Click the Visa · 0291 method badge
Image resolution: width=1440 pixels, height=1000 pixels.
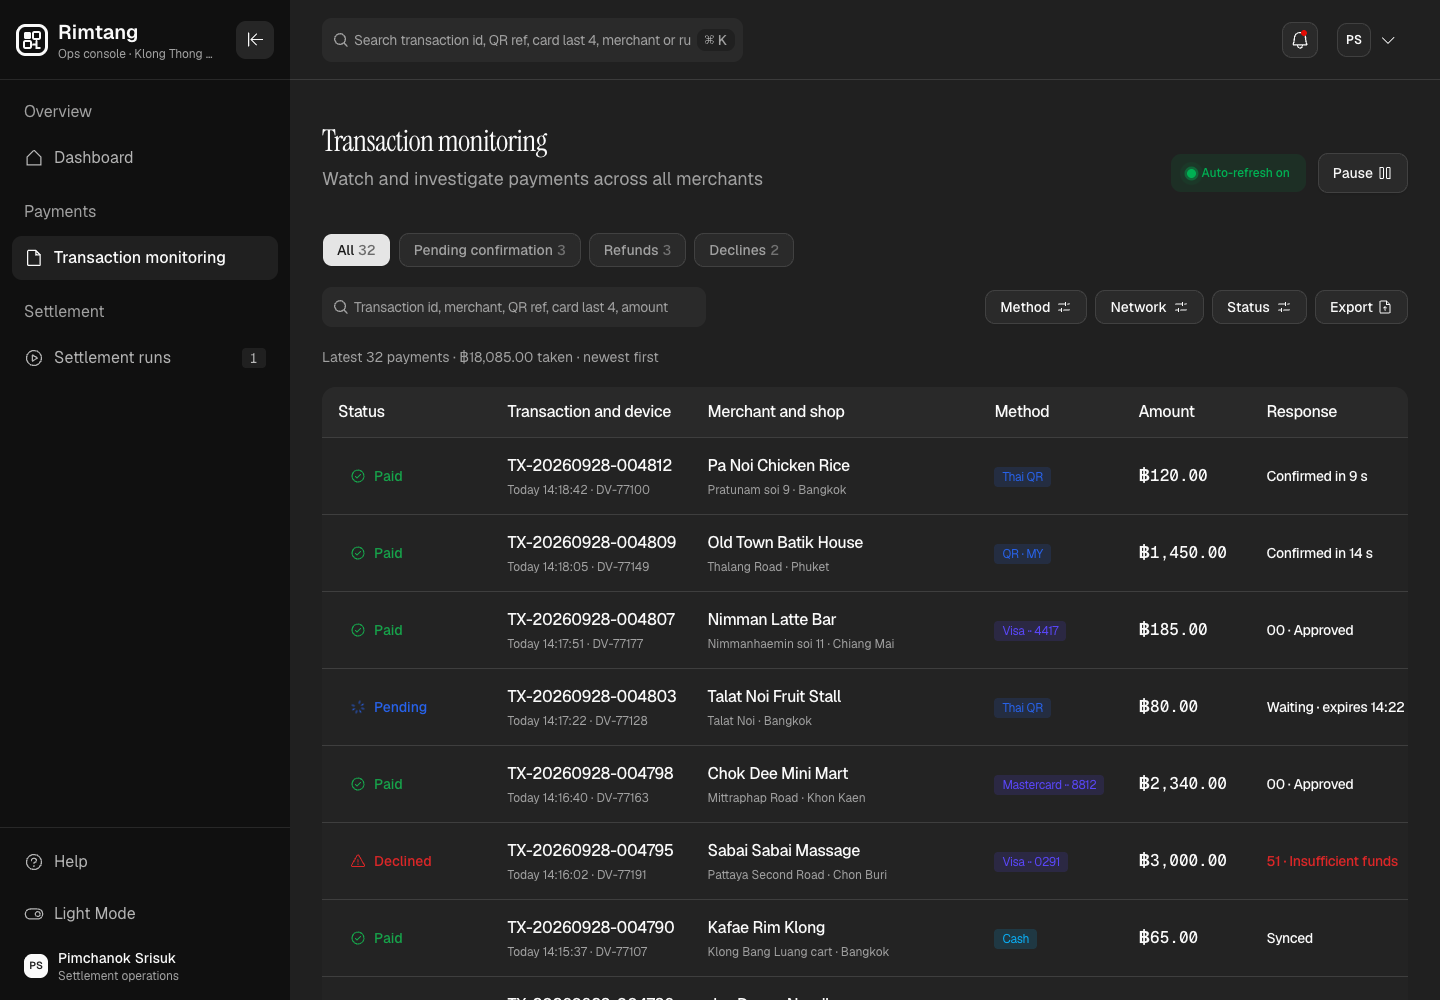[x=1031, y=862]
